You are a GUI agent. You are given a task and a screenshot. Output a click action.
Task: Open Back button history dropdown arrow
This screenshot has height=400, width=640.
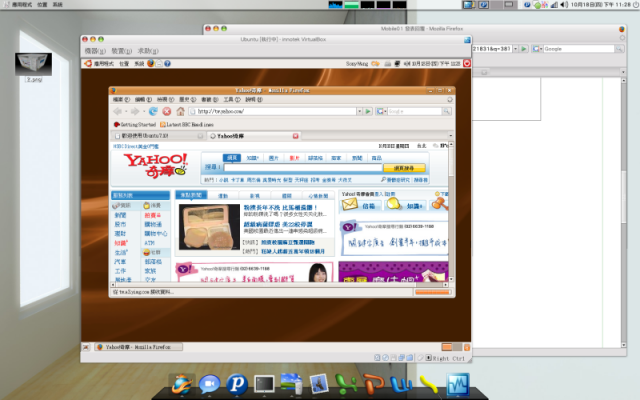pyautogui.click(x=126, y=111)
